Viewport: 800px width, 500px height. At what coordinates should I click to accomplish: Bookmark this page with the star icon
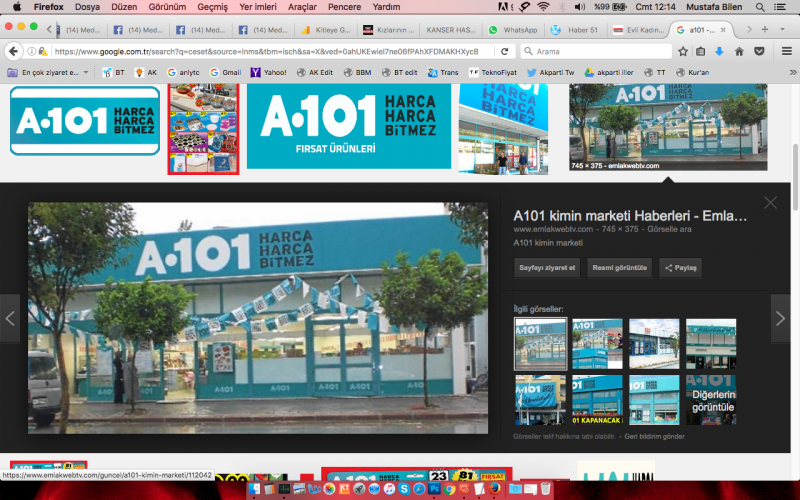click(x=683, y=51)
